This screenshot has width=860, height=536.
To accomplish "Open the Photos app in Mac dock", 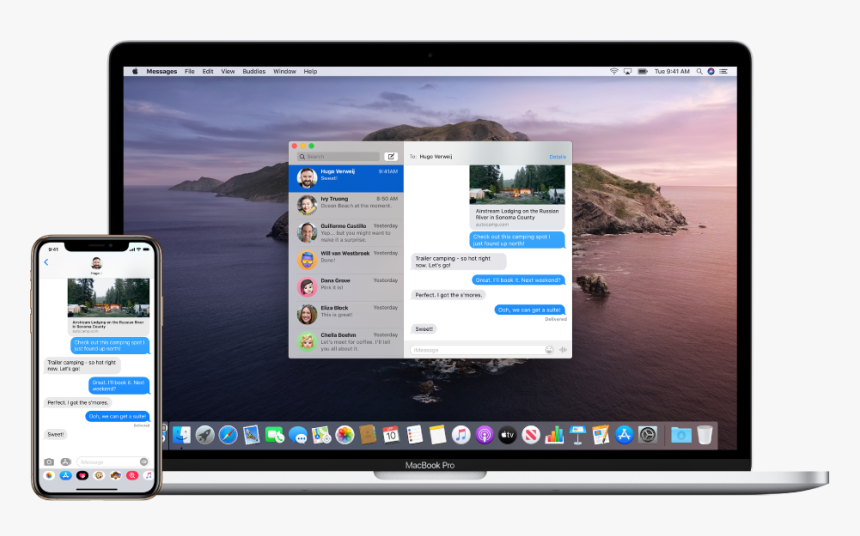I will click(344, 435).
